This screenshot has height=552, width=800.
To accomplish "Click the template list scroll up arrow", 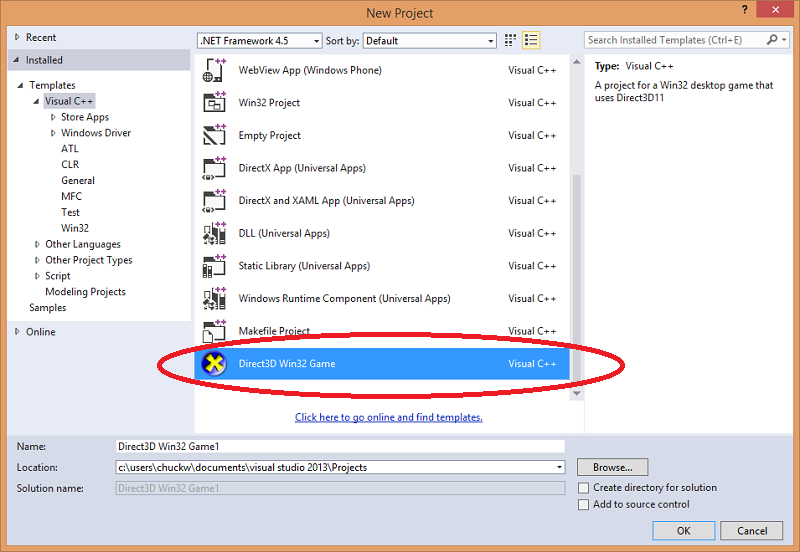I will pyautogui.click(x=577, y=62).
